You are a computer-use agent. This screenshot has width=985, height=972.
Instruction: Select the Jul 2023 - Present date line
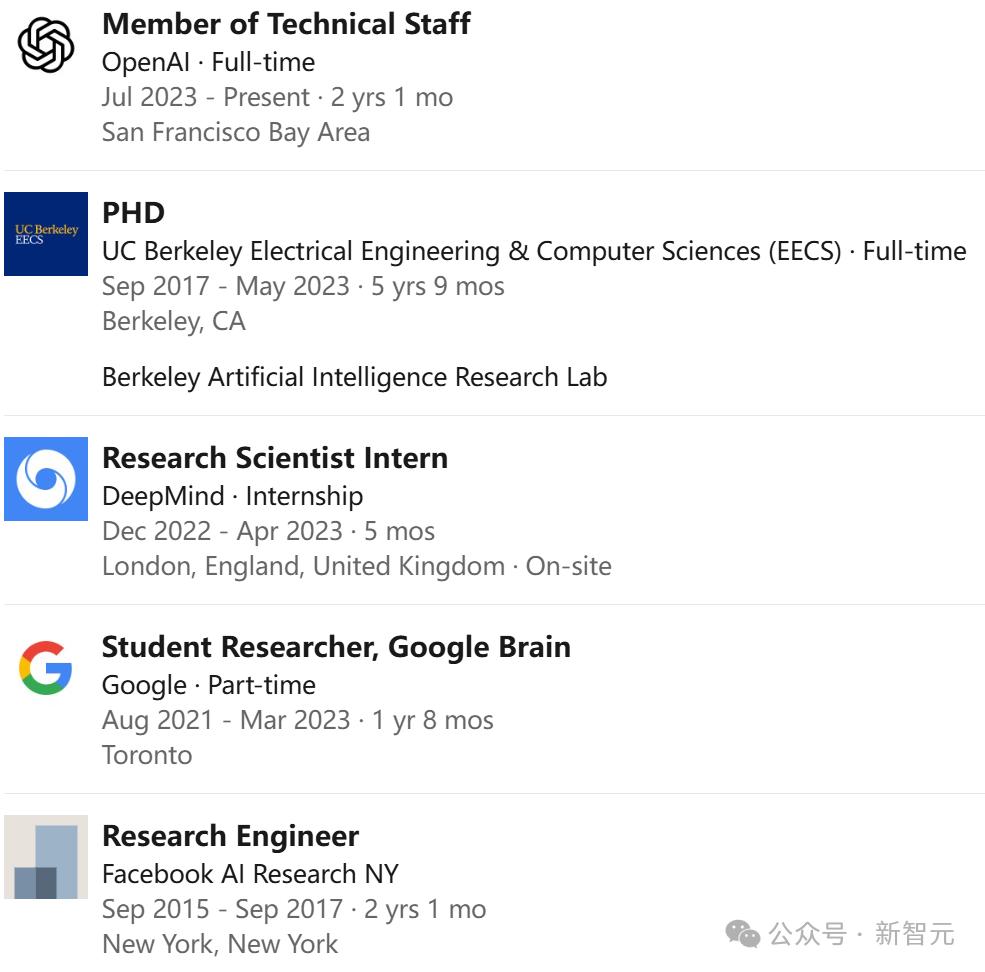point(278,97)
